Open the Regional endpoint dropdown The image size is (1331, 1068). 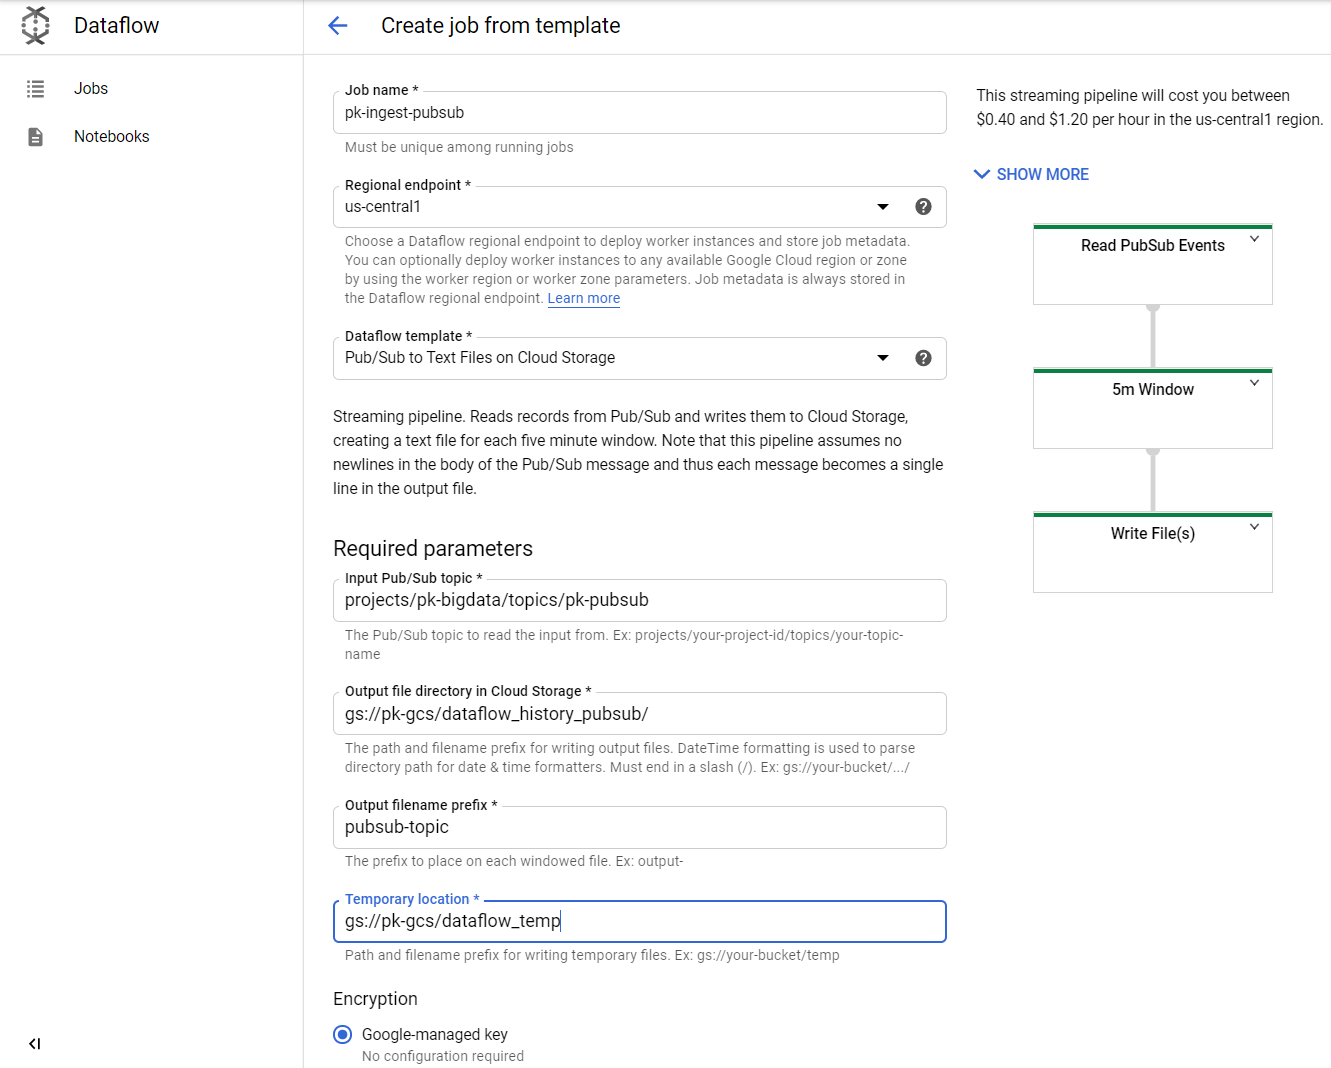click(883, 207)
